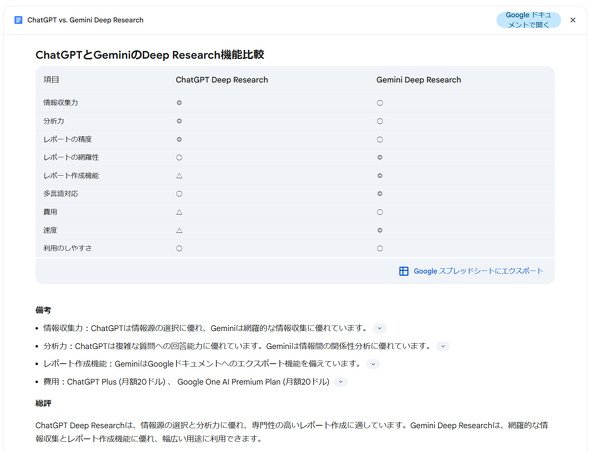The height and width of the screenshot is (452, 590).
Task: Click the 利用のしやすさ row label
Action: 67,248
